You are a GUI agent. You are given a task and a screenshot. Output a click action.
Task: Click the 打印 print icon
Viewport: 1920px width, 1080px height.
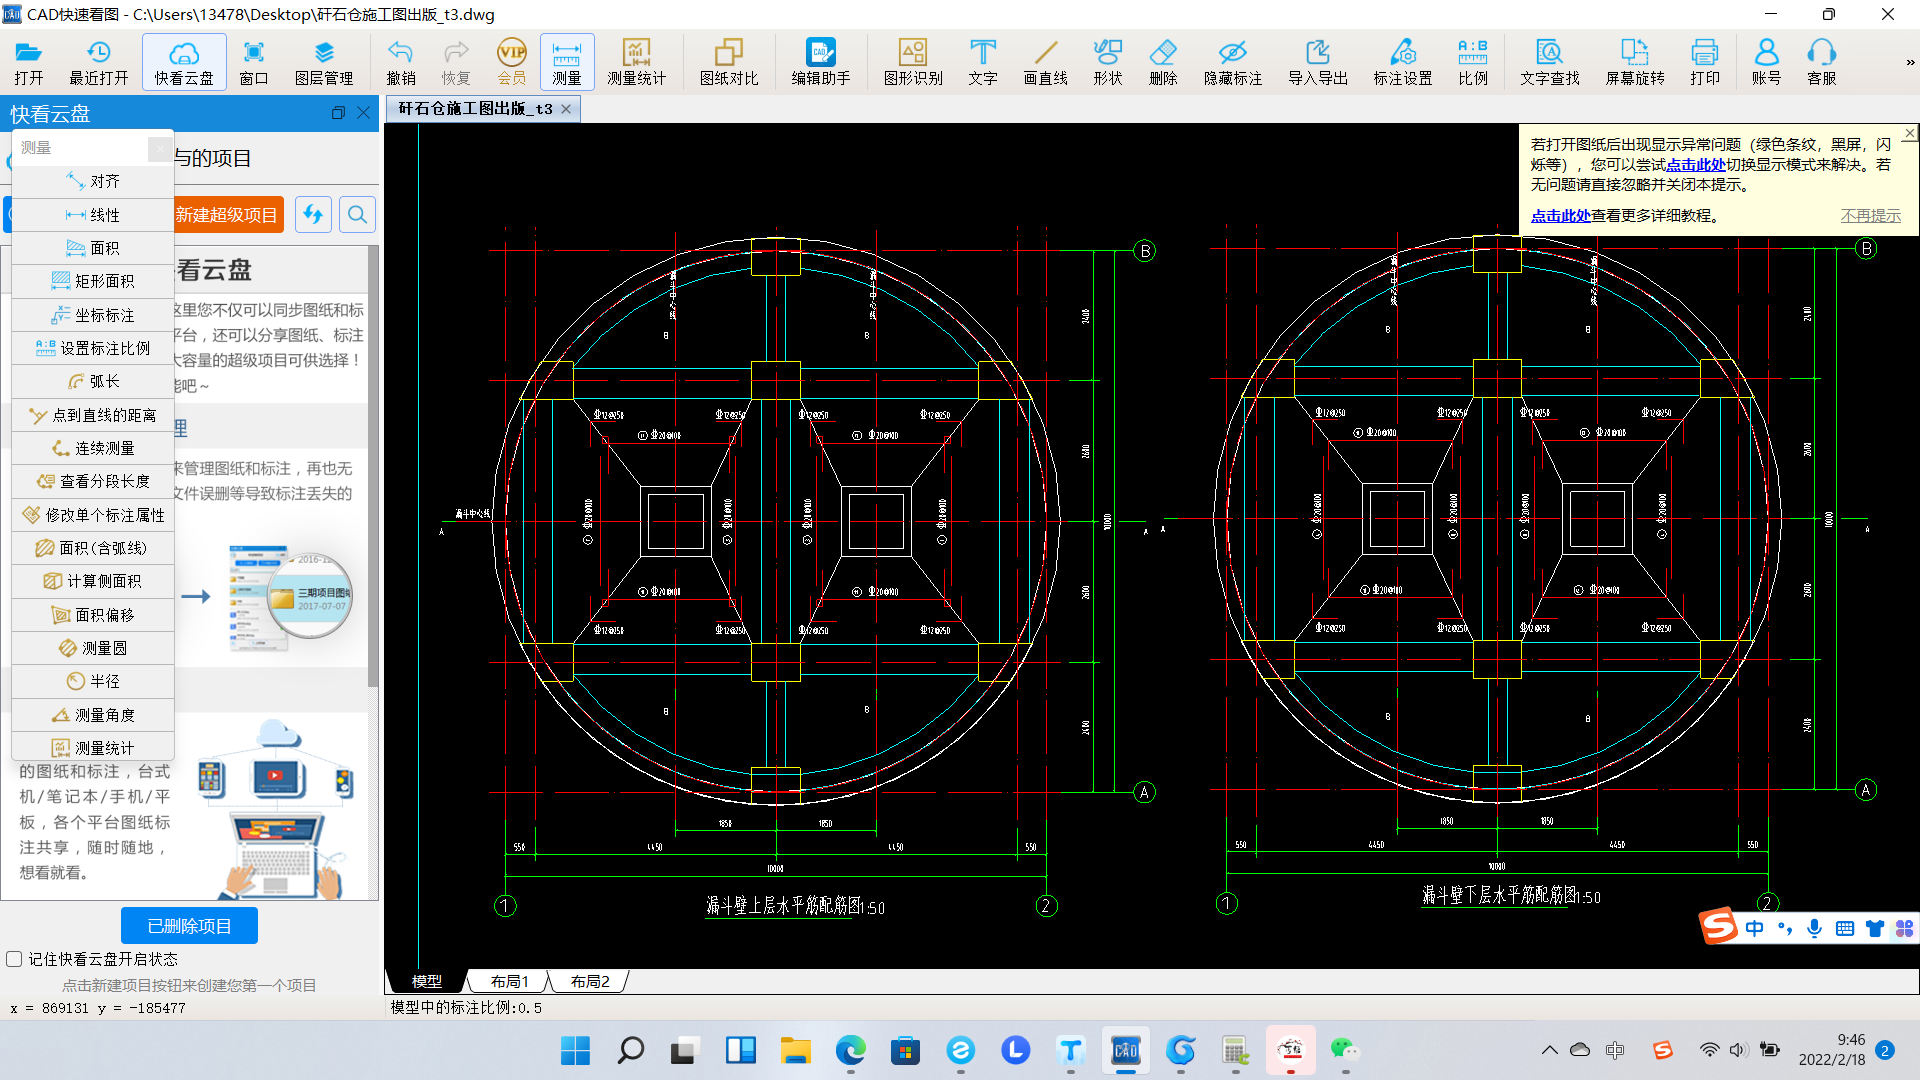click(1705, 62)
